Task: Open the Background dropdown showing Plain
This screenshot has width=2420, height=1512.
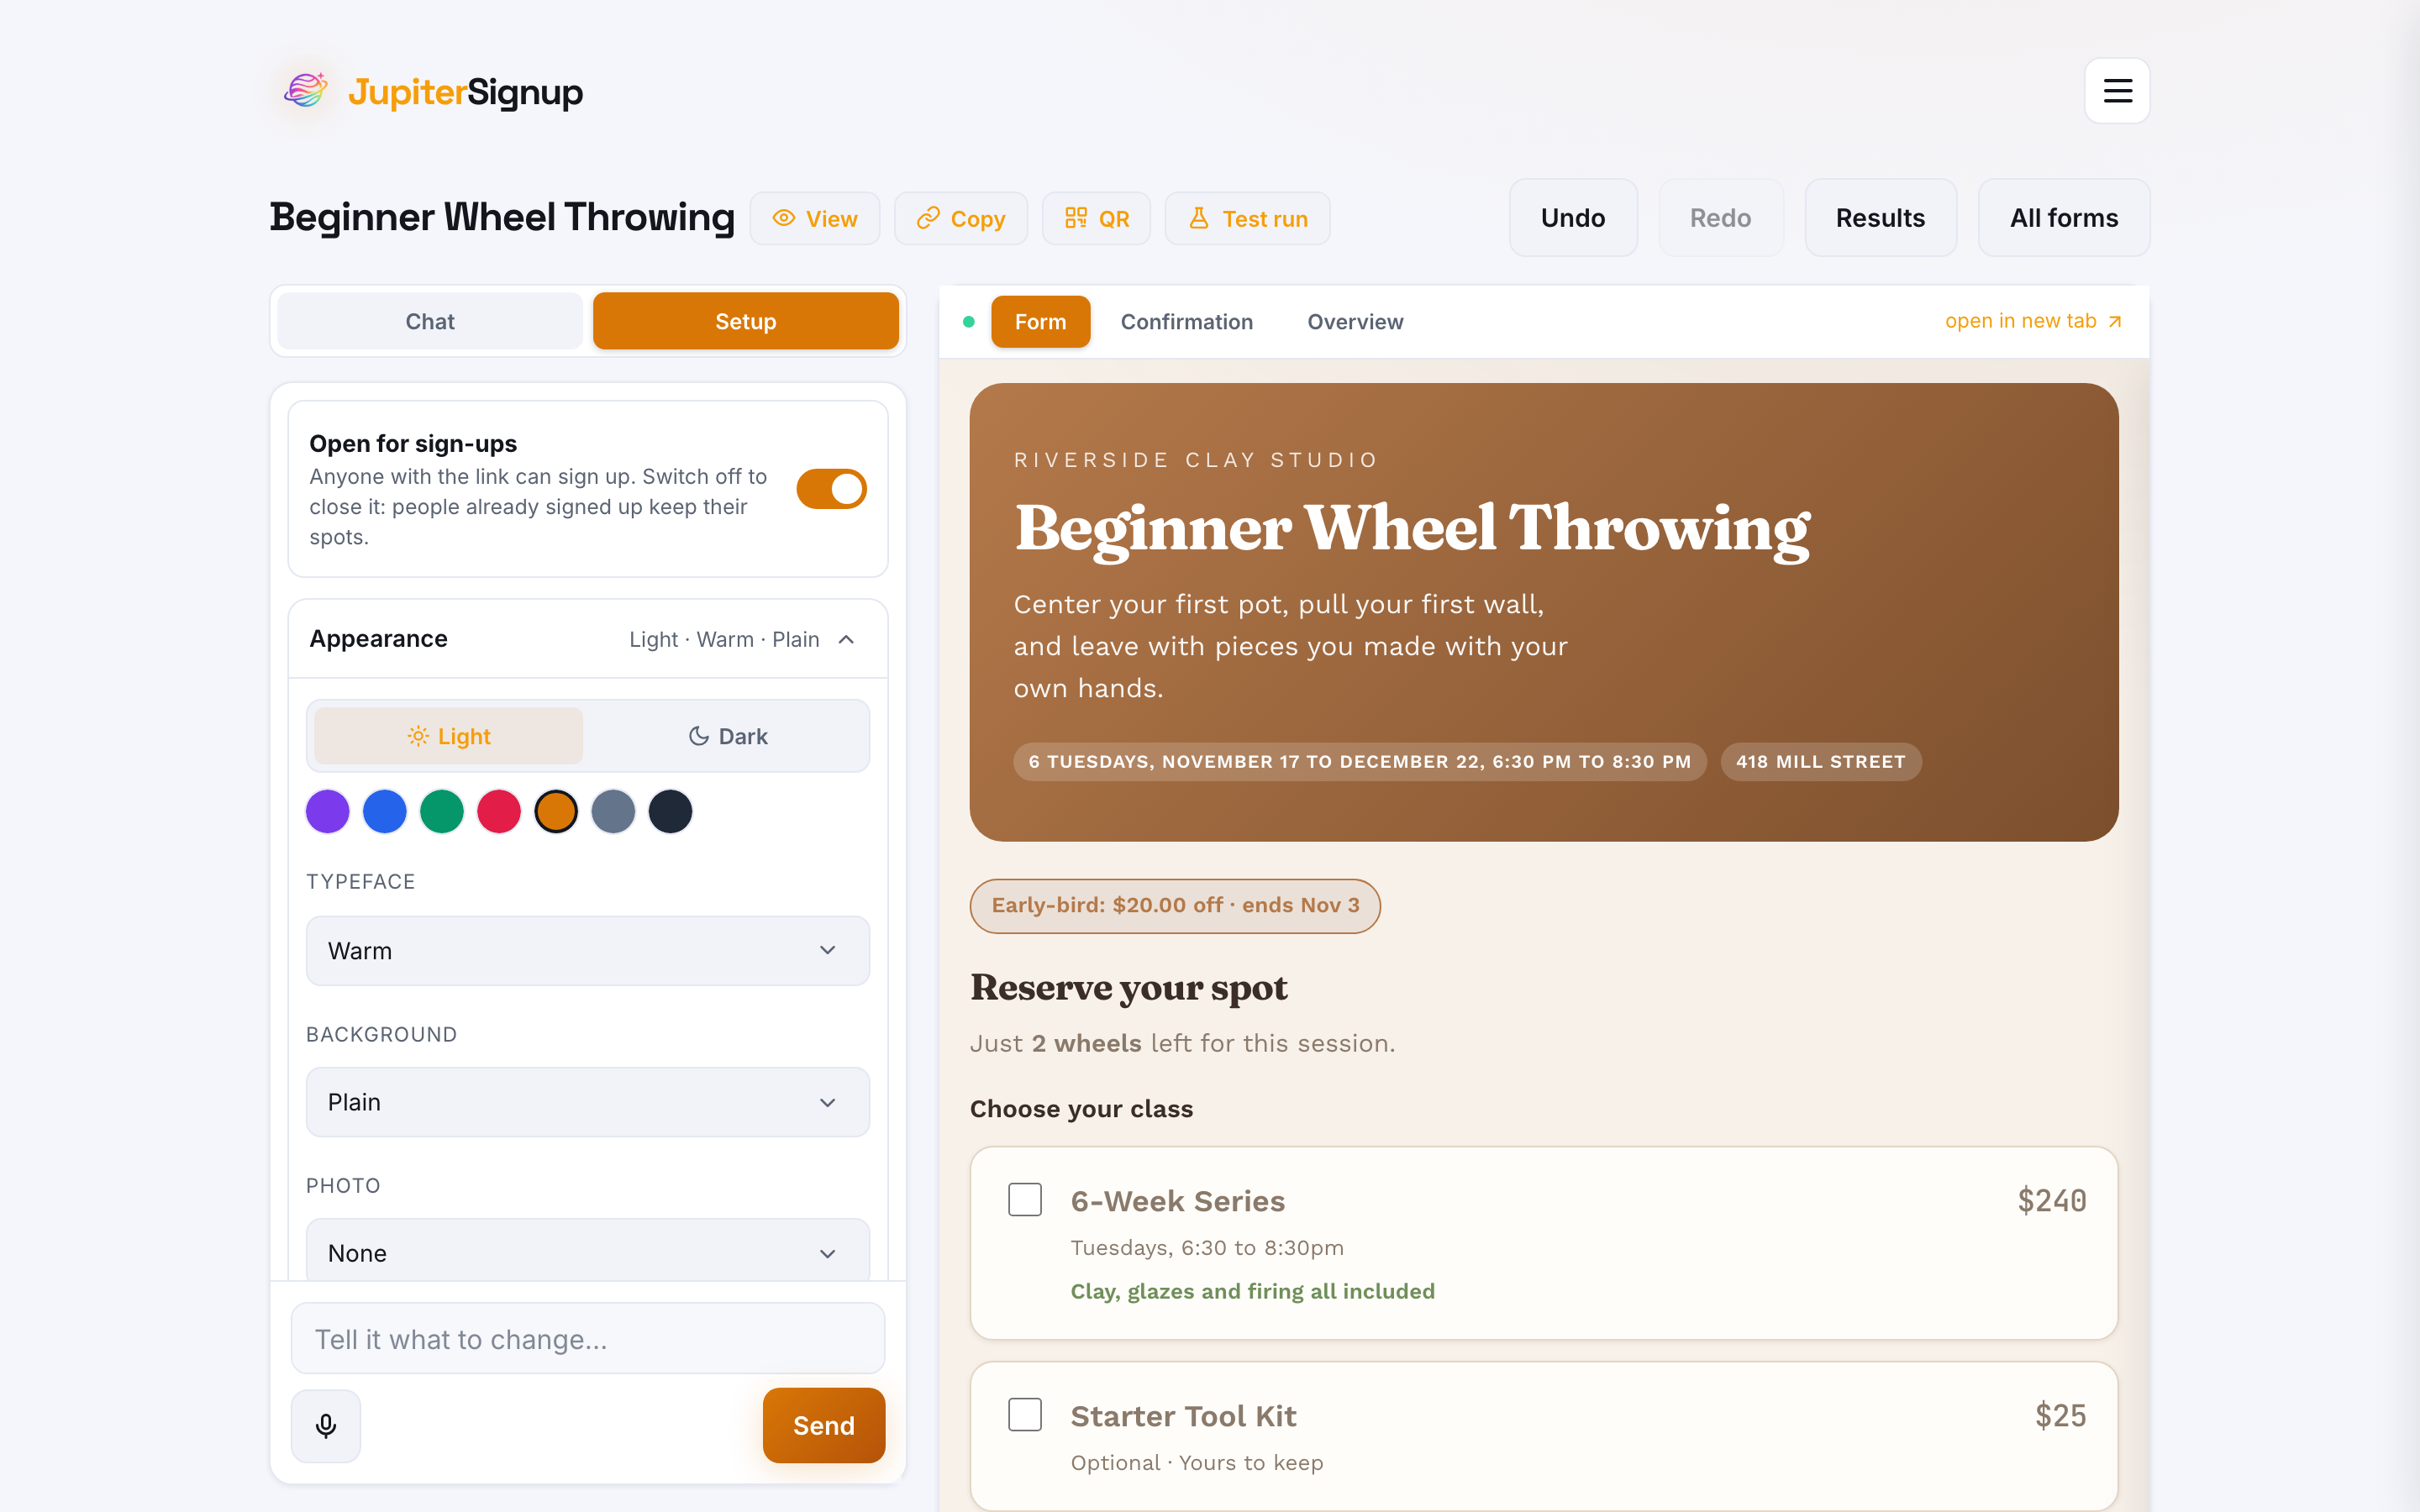Action: 588,1102
